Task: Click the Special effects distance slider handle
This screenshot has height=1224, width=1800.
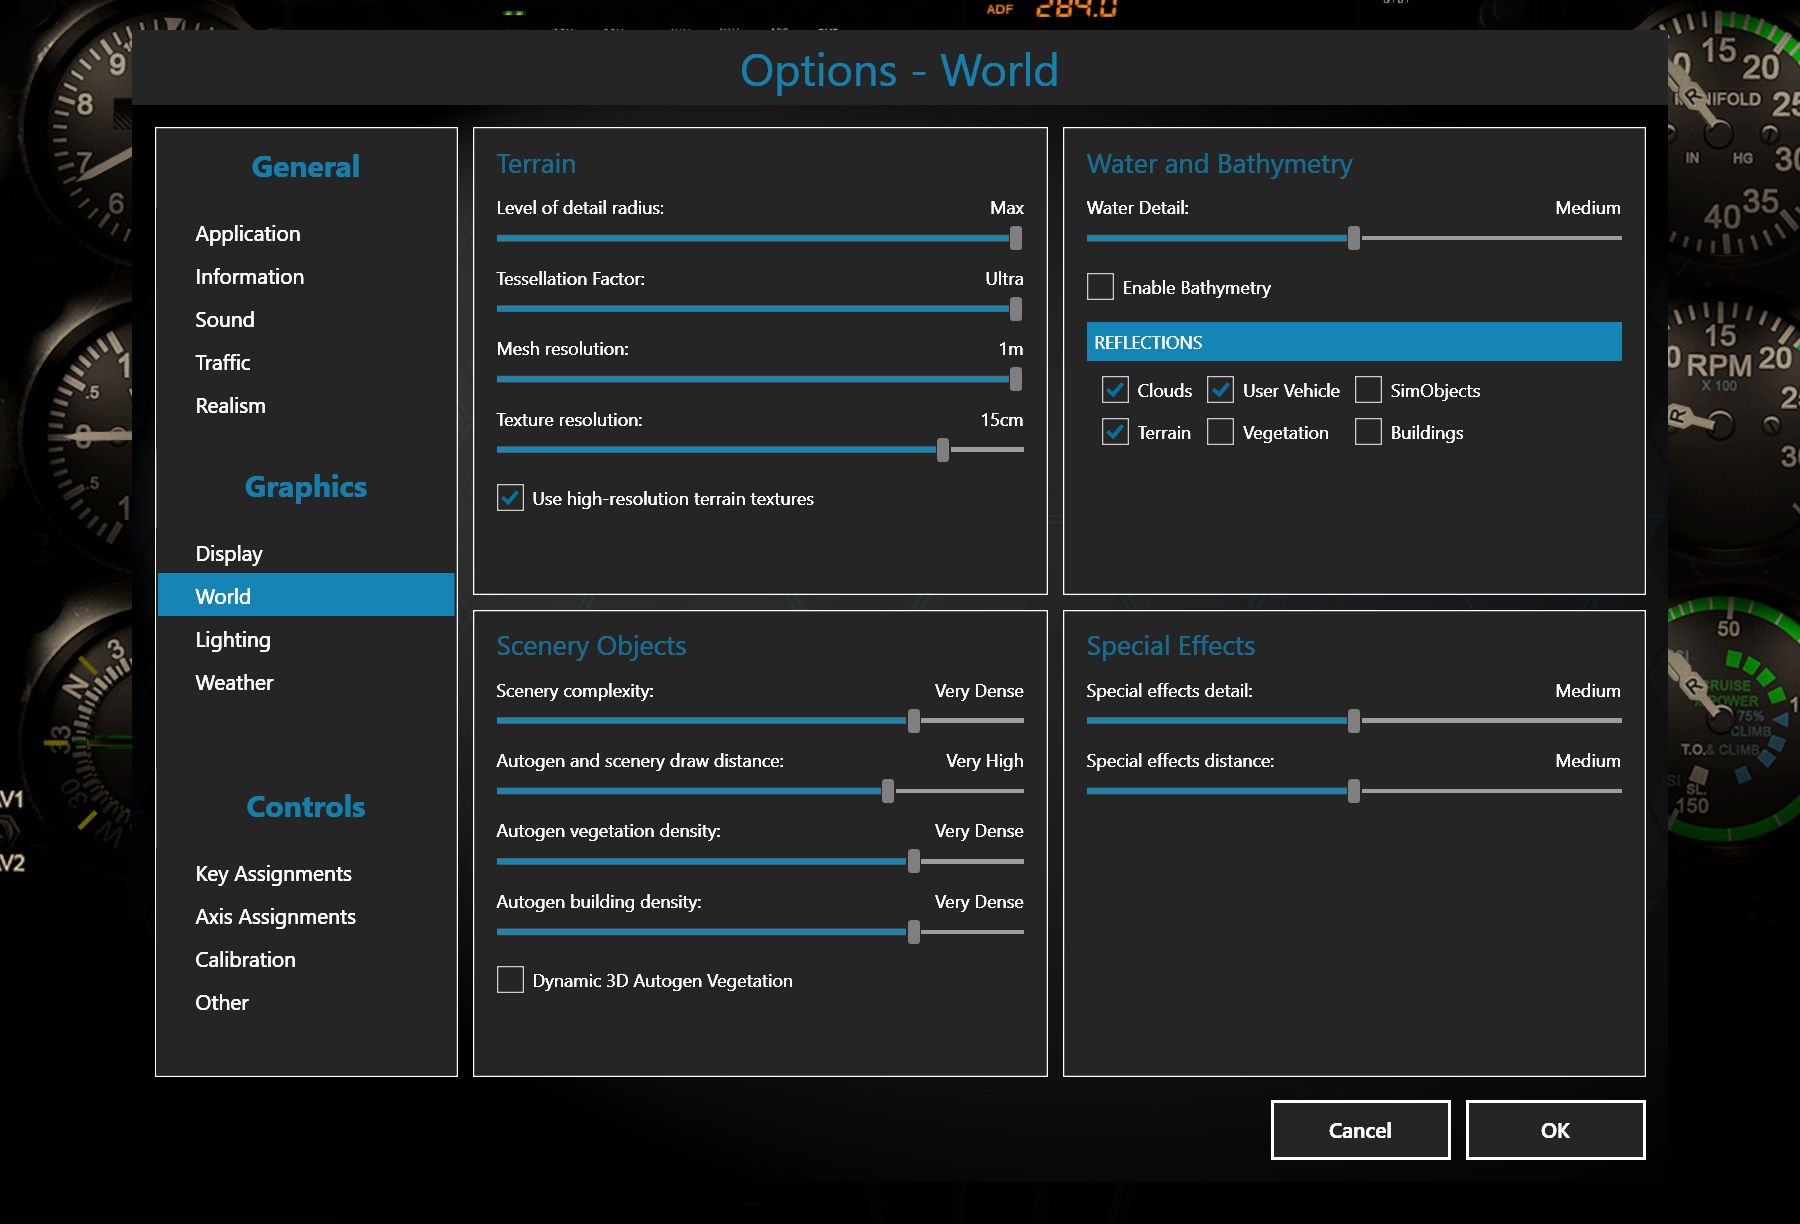Action: pyautogui.click(x=1354, y=791)
